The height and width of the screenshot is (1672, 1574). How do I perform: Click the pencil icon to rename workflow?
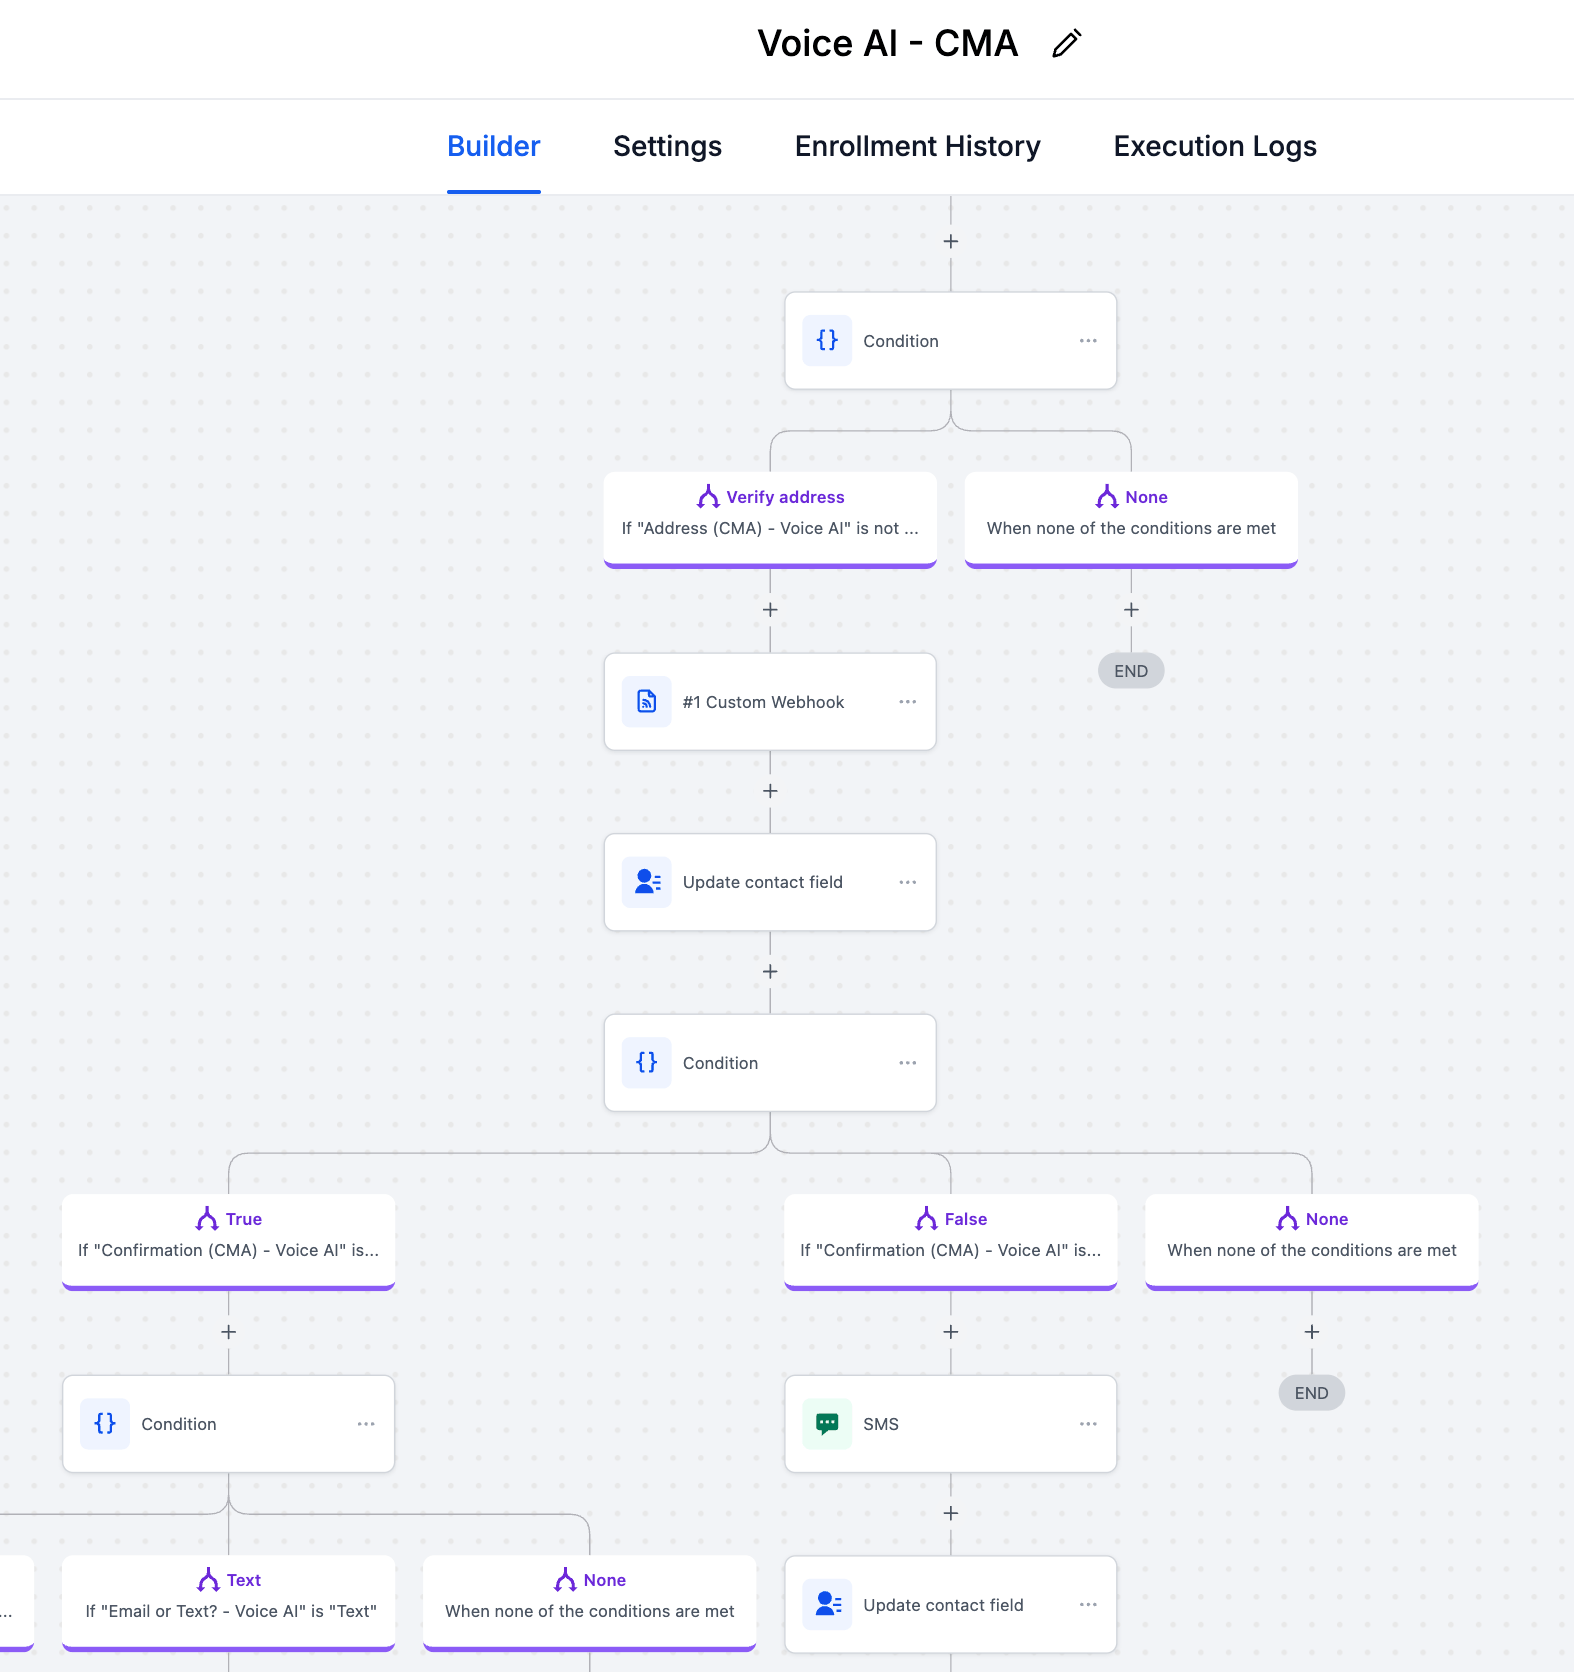1066,44
